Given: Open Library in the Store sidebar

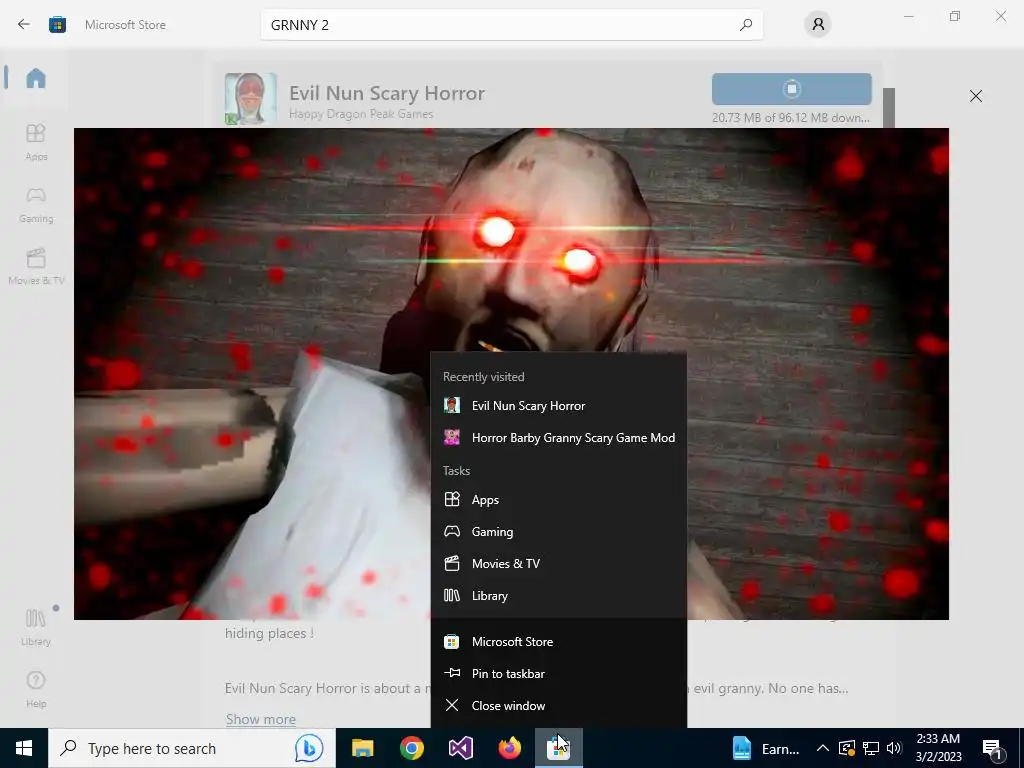Looking at the screenshot, I should pos(36,627).
